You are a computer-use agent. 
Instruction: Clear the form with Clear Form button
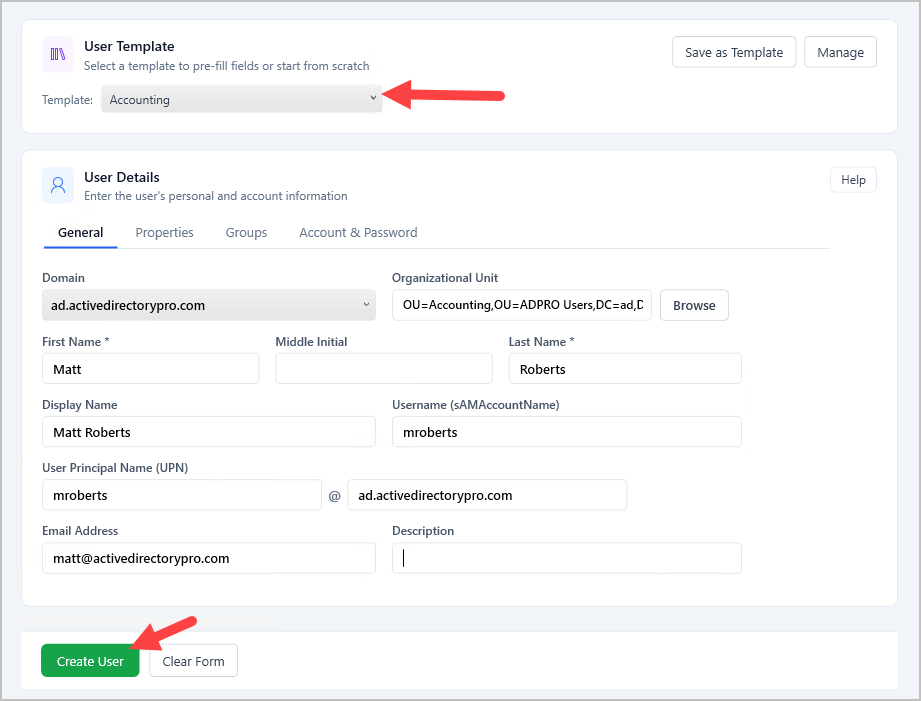pyautogui.click(x=193, y=660)
